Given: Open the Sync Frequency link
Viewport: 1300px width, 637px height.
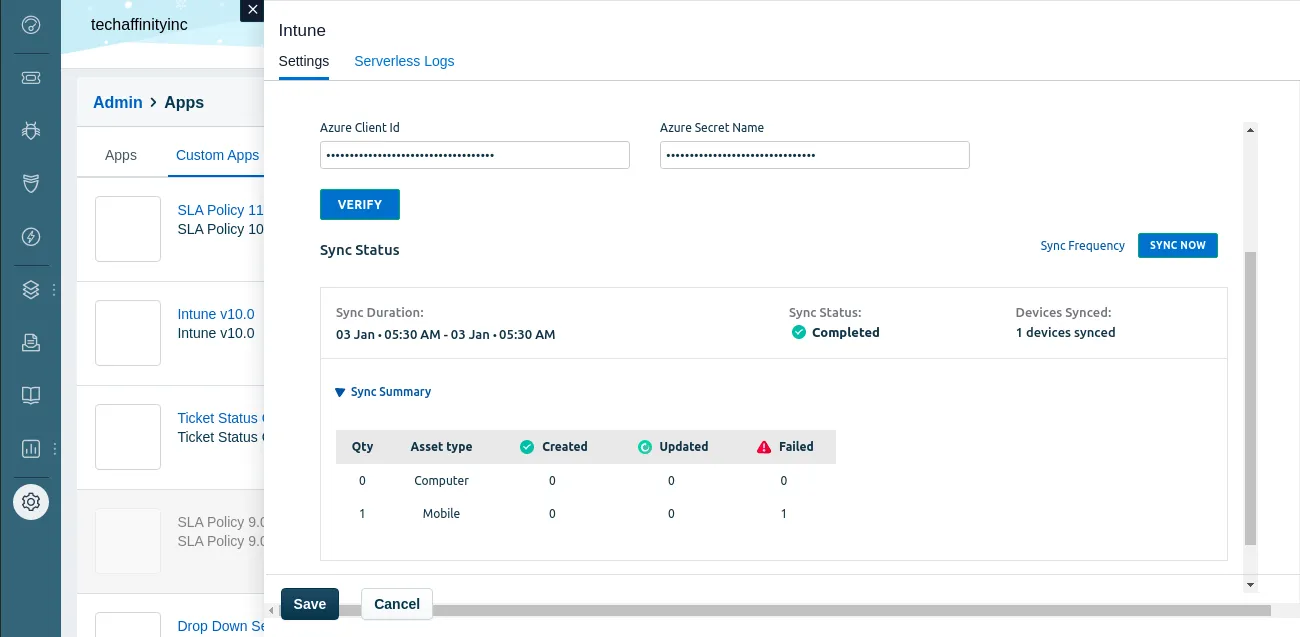Looking at the screenshot, I should pyautogui.click(x=1082, y=246).
